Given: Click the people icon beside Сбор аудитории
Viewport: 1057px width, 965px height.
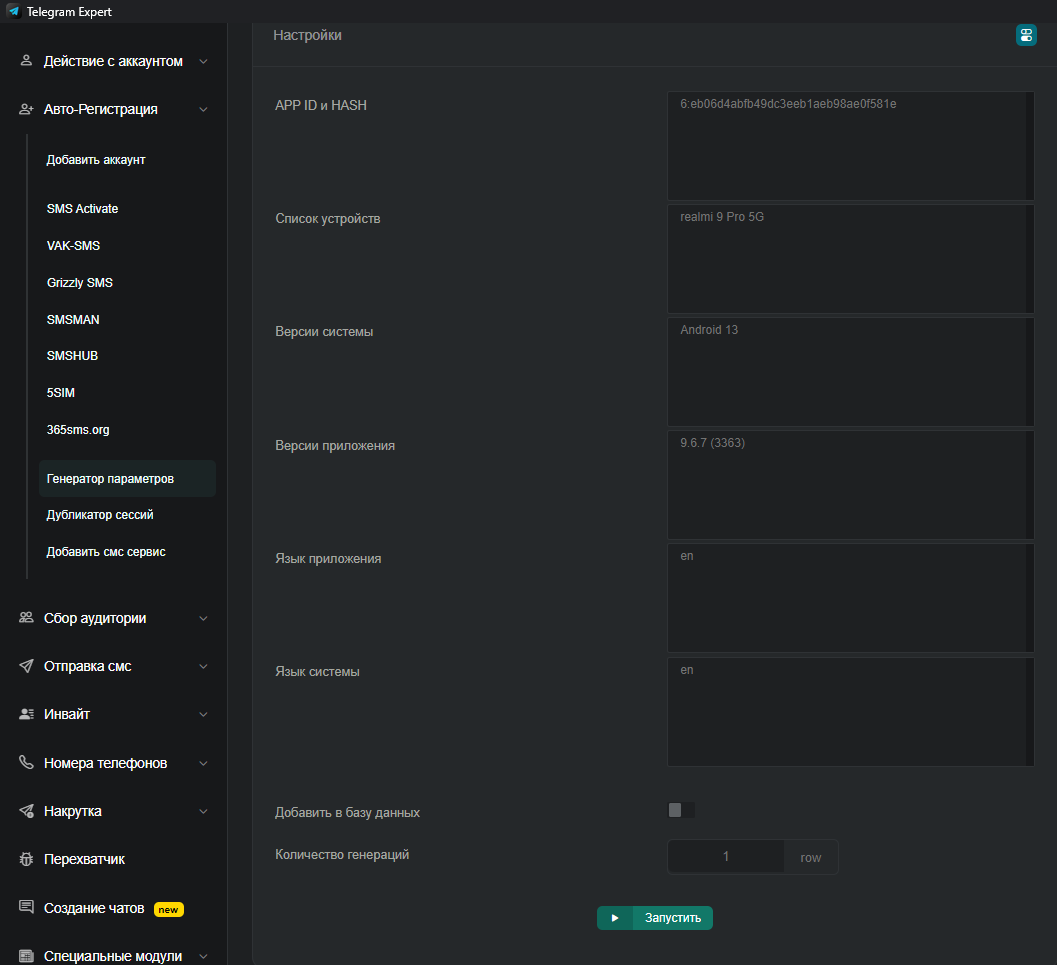Looking at the screenshot, I should point(26,618).
